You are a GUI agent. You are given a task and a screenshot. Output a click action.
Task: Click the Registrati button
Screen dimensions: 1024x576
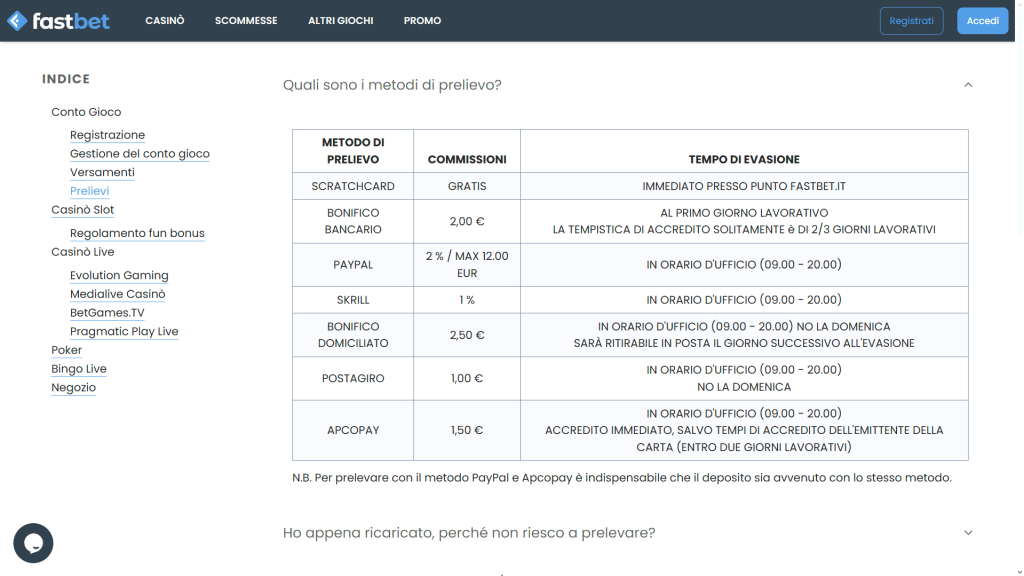[x=911, y=20]
